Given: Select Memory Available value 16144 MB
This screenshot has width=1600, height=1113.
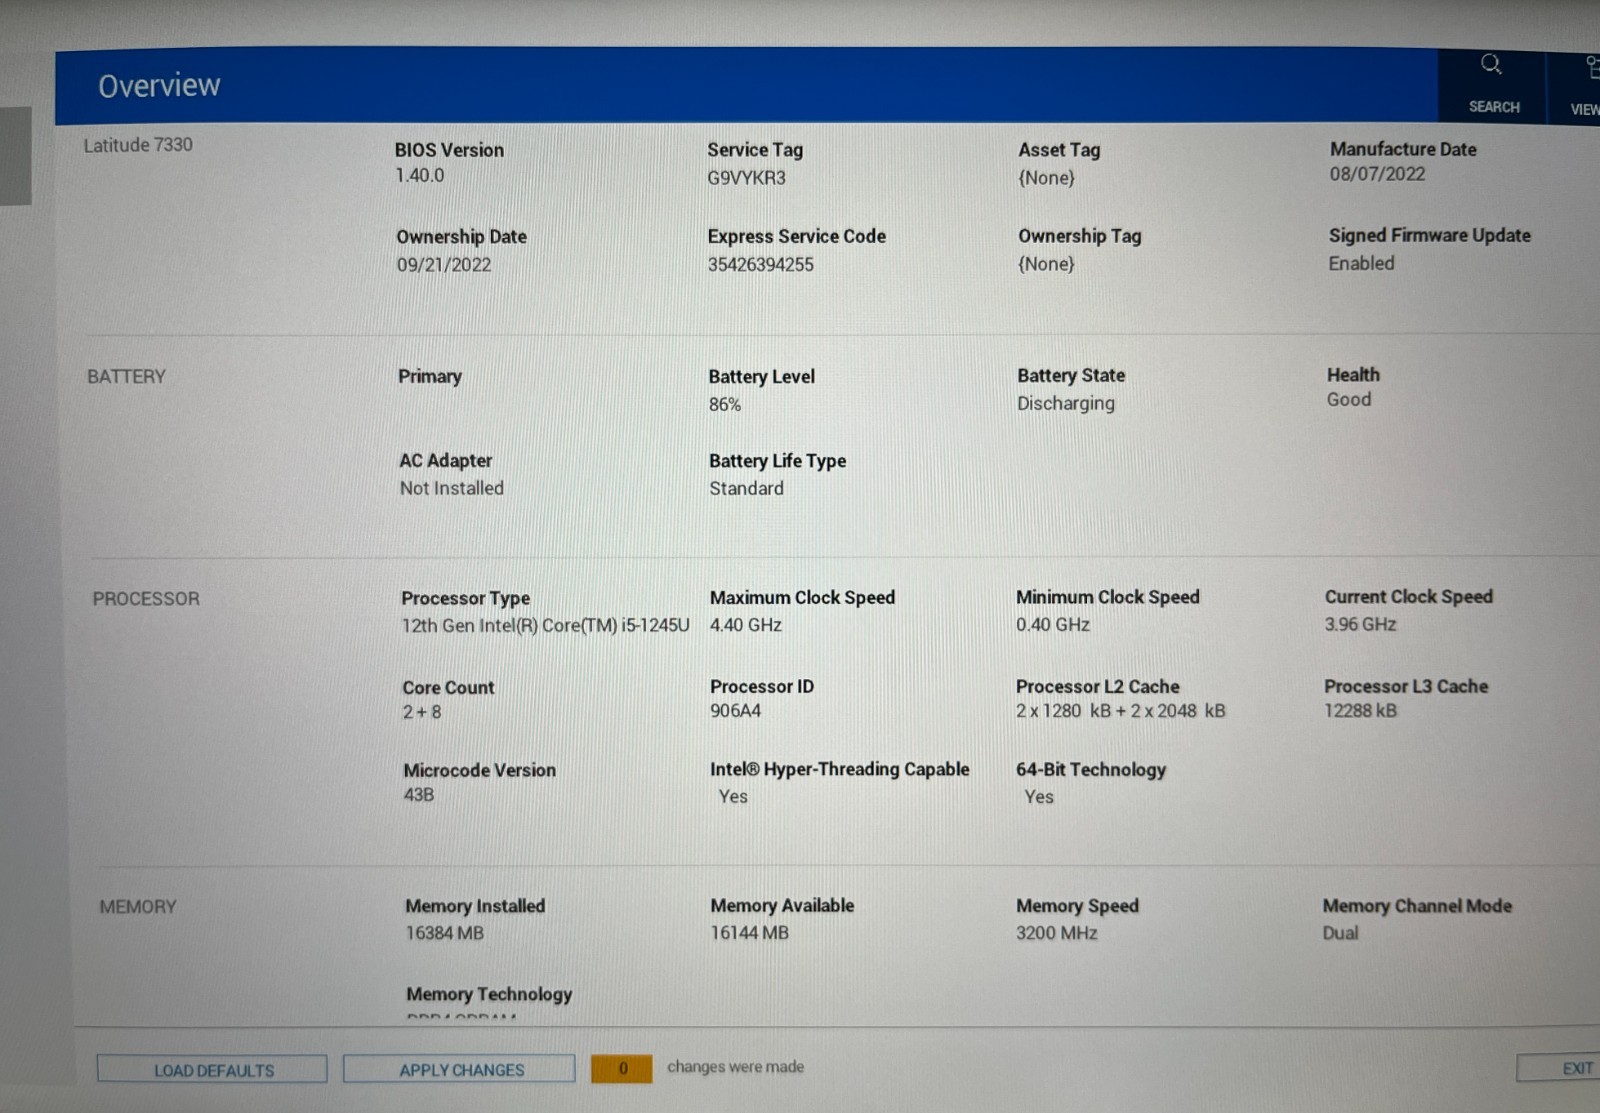Looking at the screenshot, I should (749, 933).
